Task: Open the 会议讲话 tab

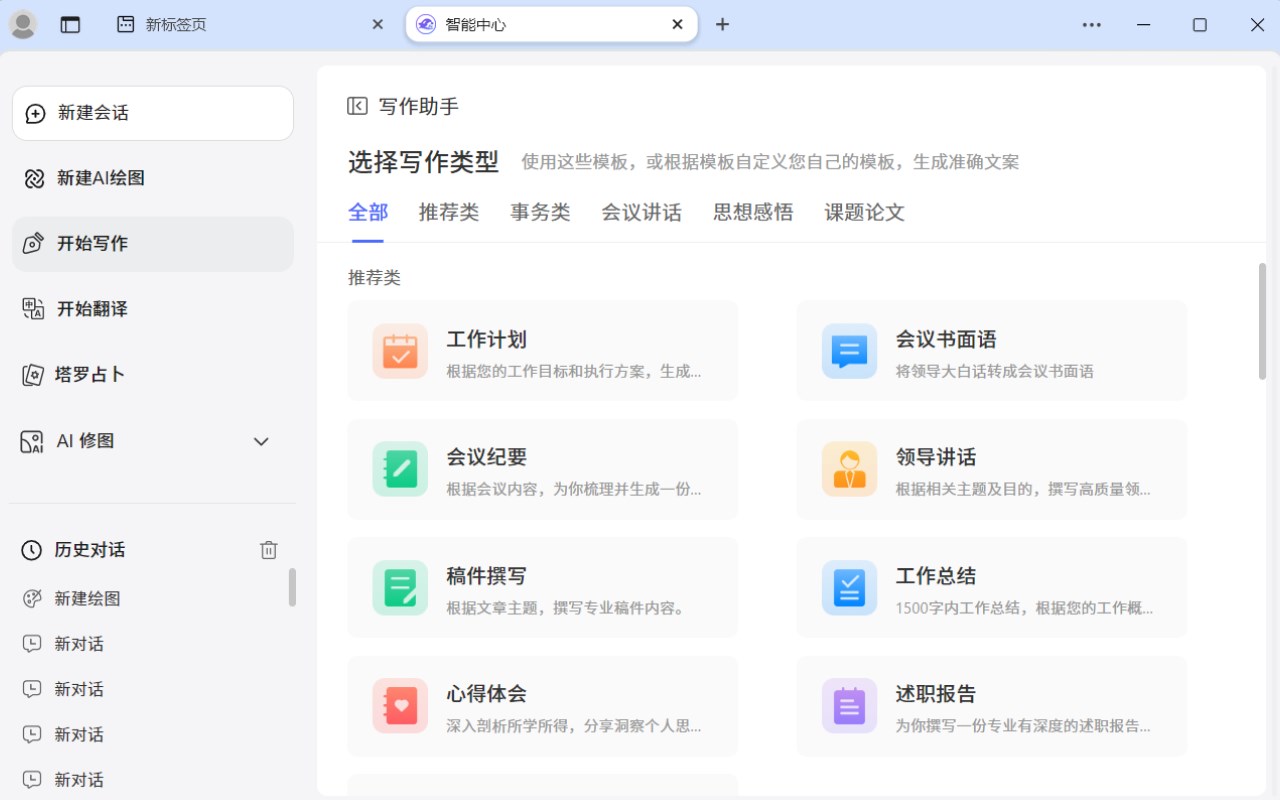Action: click(x=641, y=212)
